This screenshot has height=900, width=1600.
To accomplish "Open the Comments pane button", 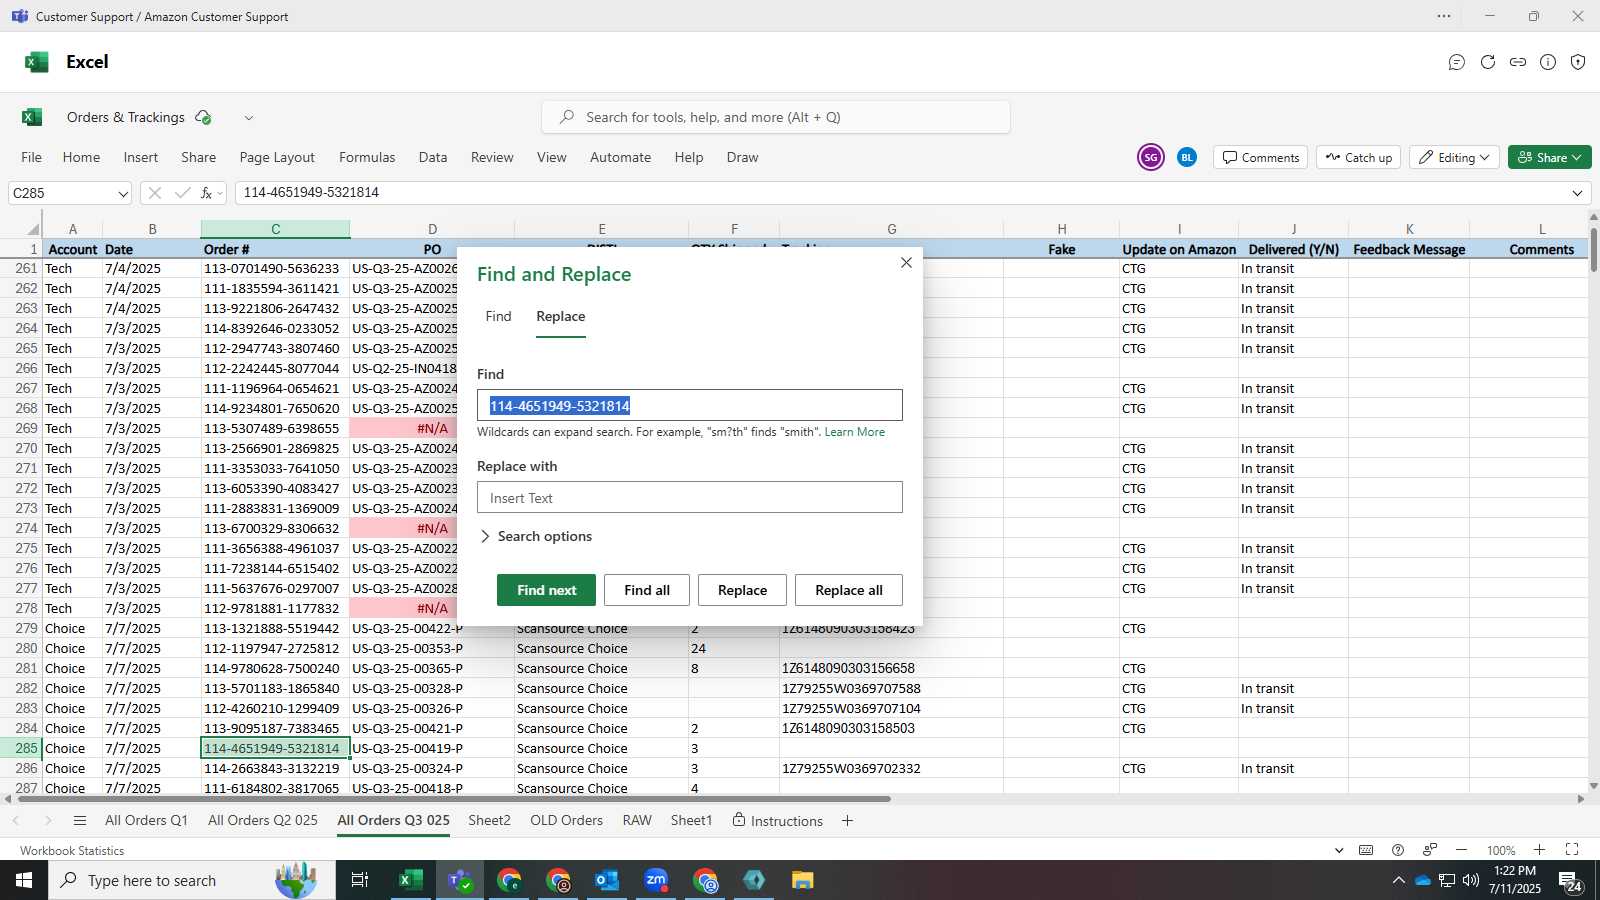I will tap(1261, 157).
